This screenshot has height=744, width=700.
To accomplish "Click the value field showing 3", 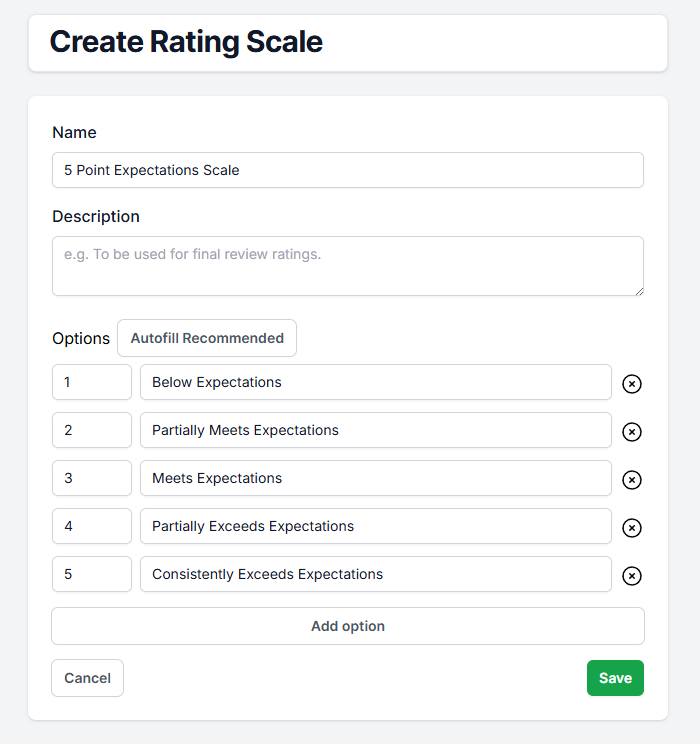I will click(92, 478).
